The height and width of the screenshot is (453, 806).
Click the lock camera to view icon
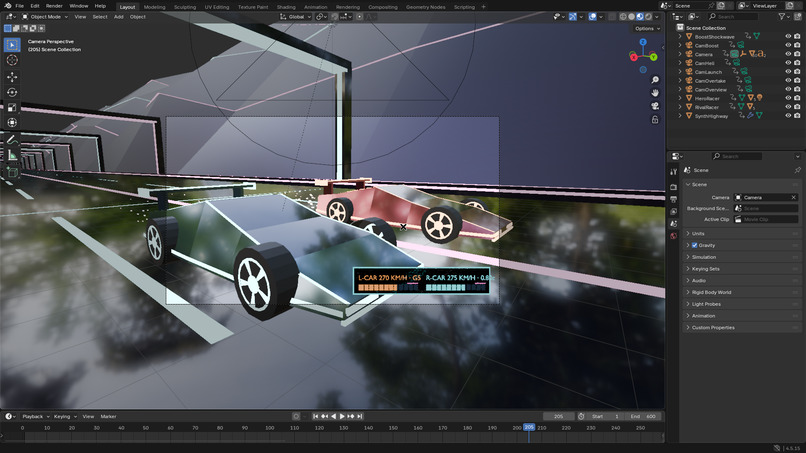point(655,119)
